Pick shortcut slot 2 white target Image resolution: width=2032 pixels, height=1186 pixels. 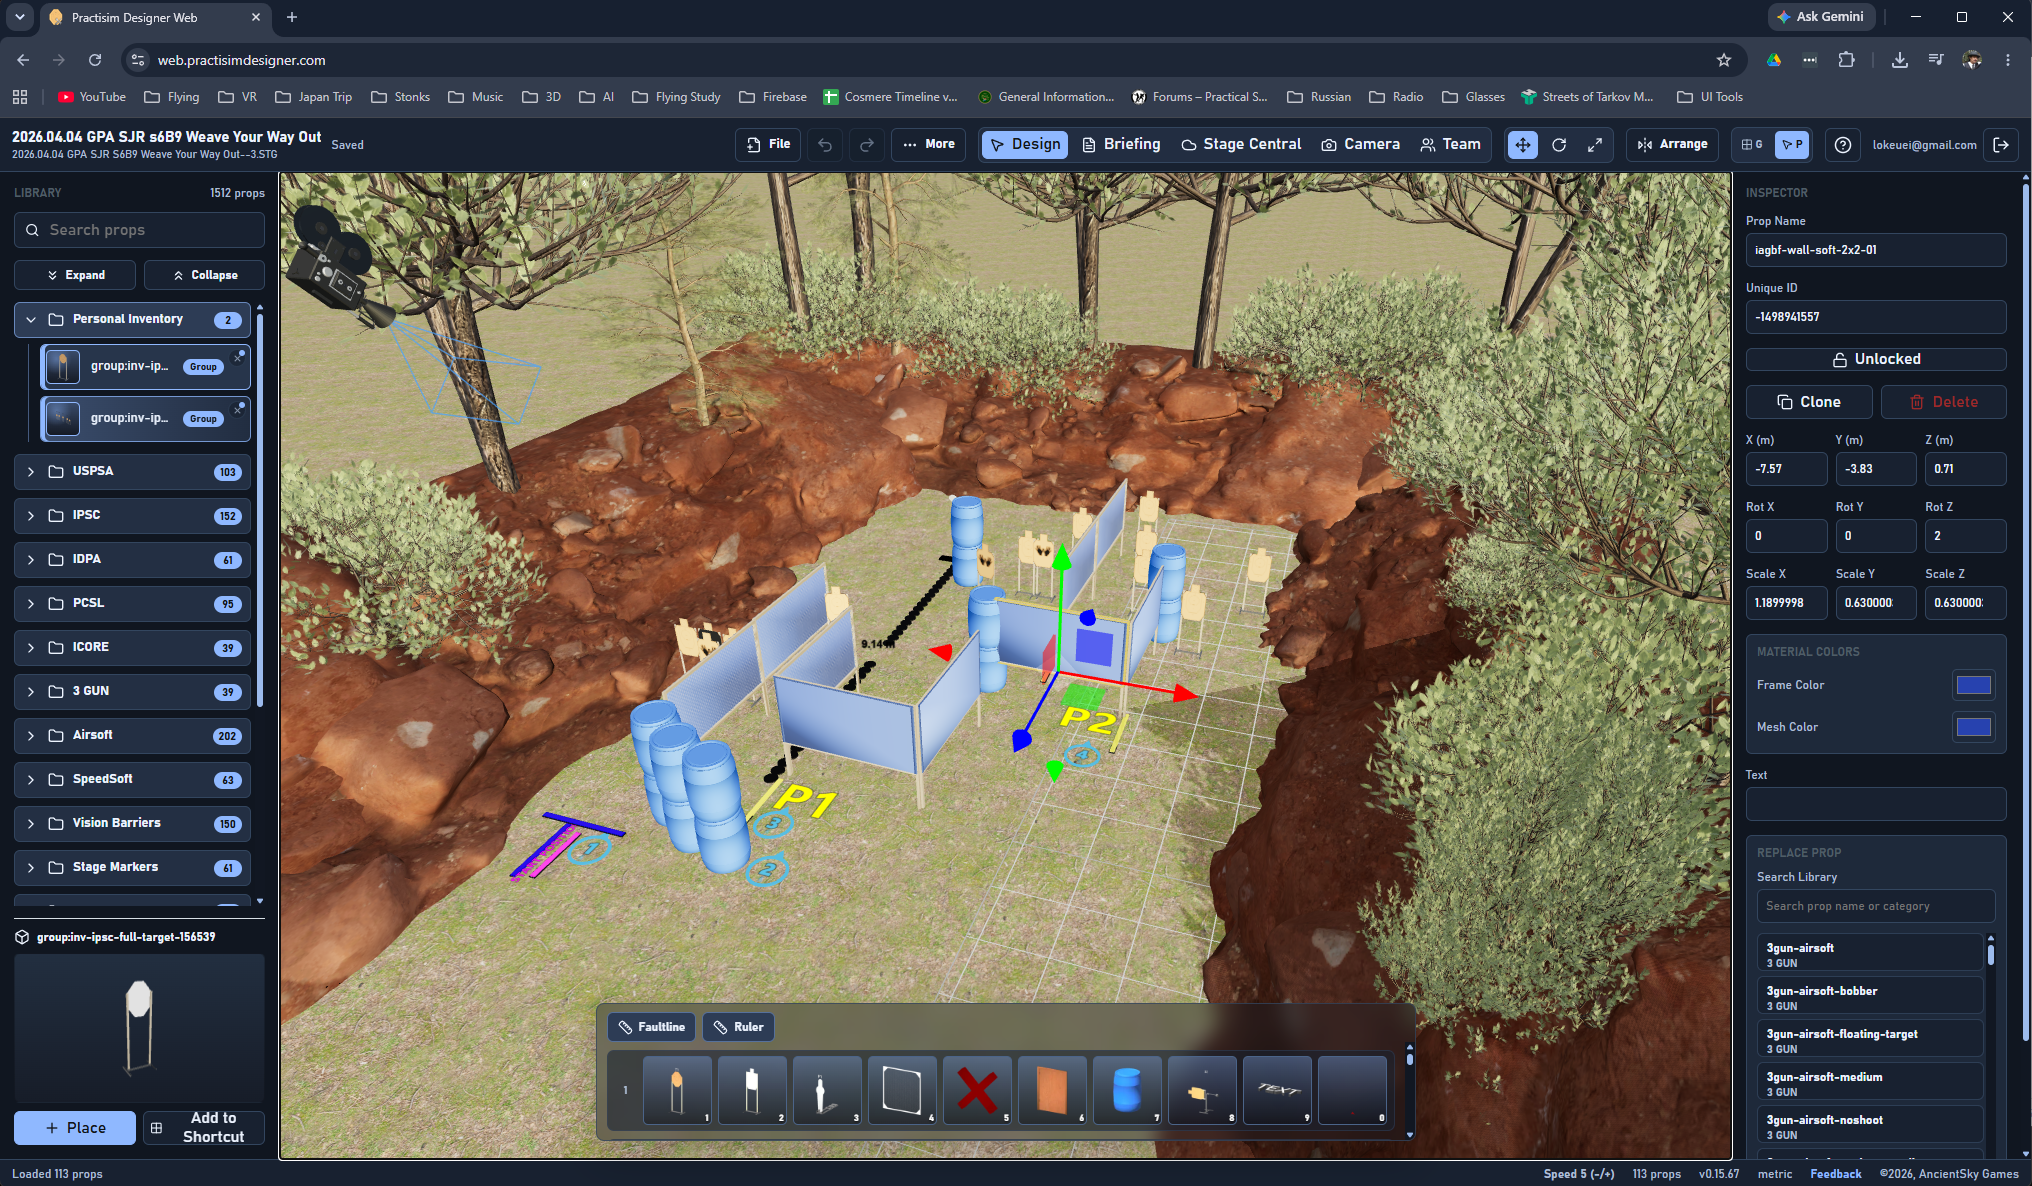pos(752,1090)
